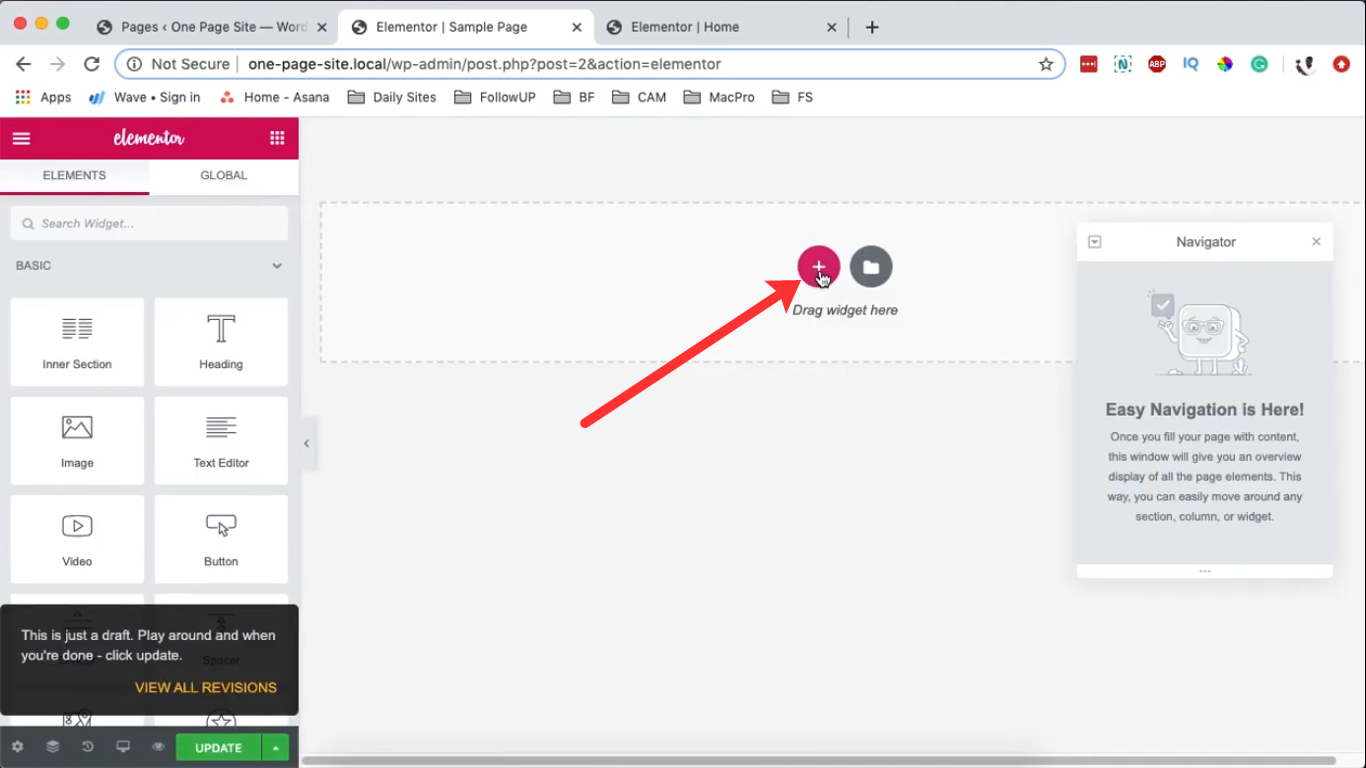Screen dimensions: 1366x768
Task: Open the Navigator layers icon
Action: tap(53, 747)
